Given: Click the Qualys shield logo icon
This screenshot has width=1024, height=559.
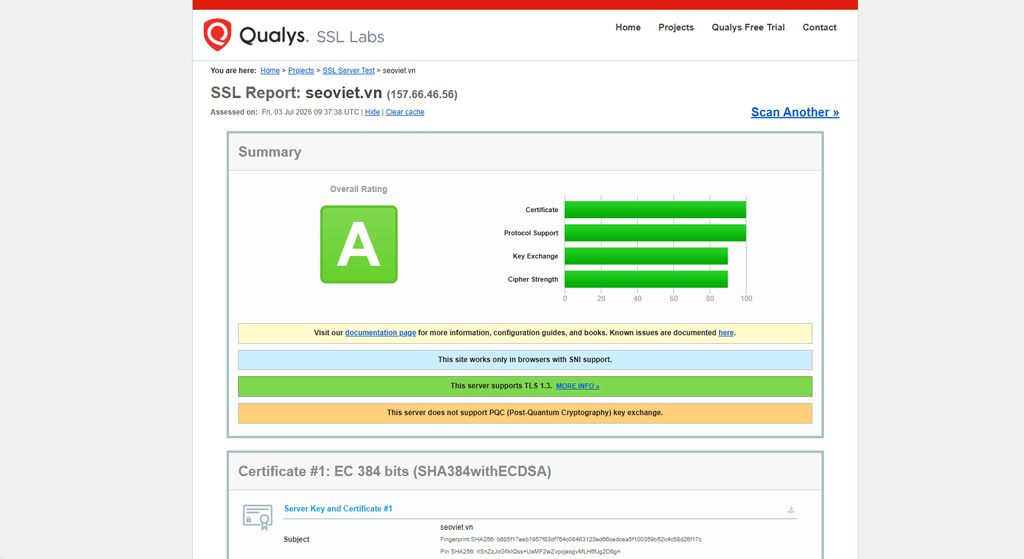Looking at the screenshot, I should (217, 35).
